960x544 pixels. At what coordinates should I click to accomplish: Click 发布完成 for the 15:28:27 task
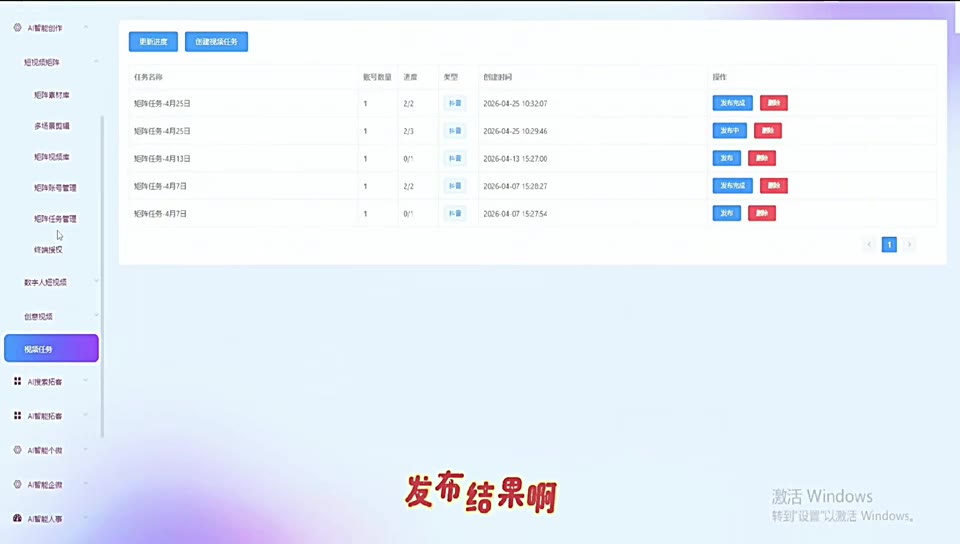pos(732,185)
